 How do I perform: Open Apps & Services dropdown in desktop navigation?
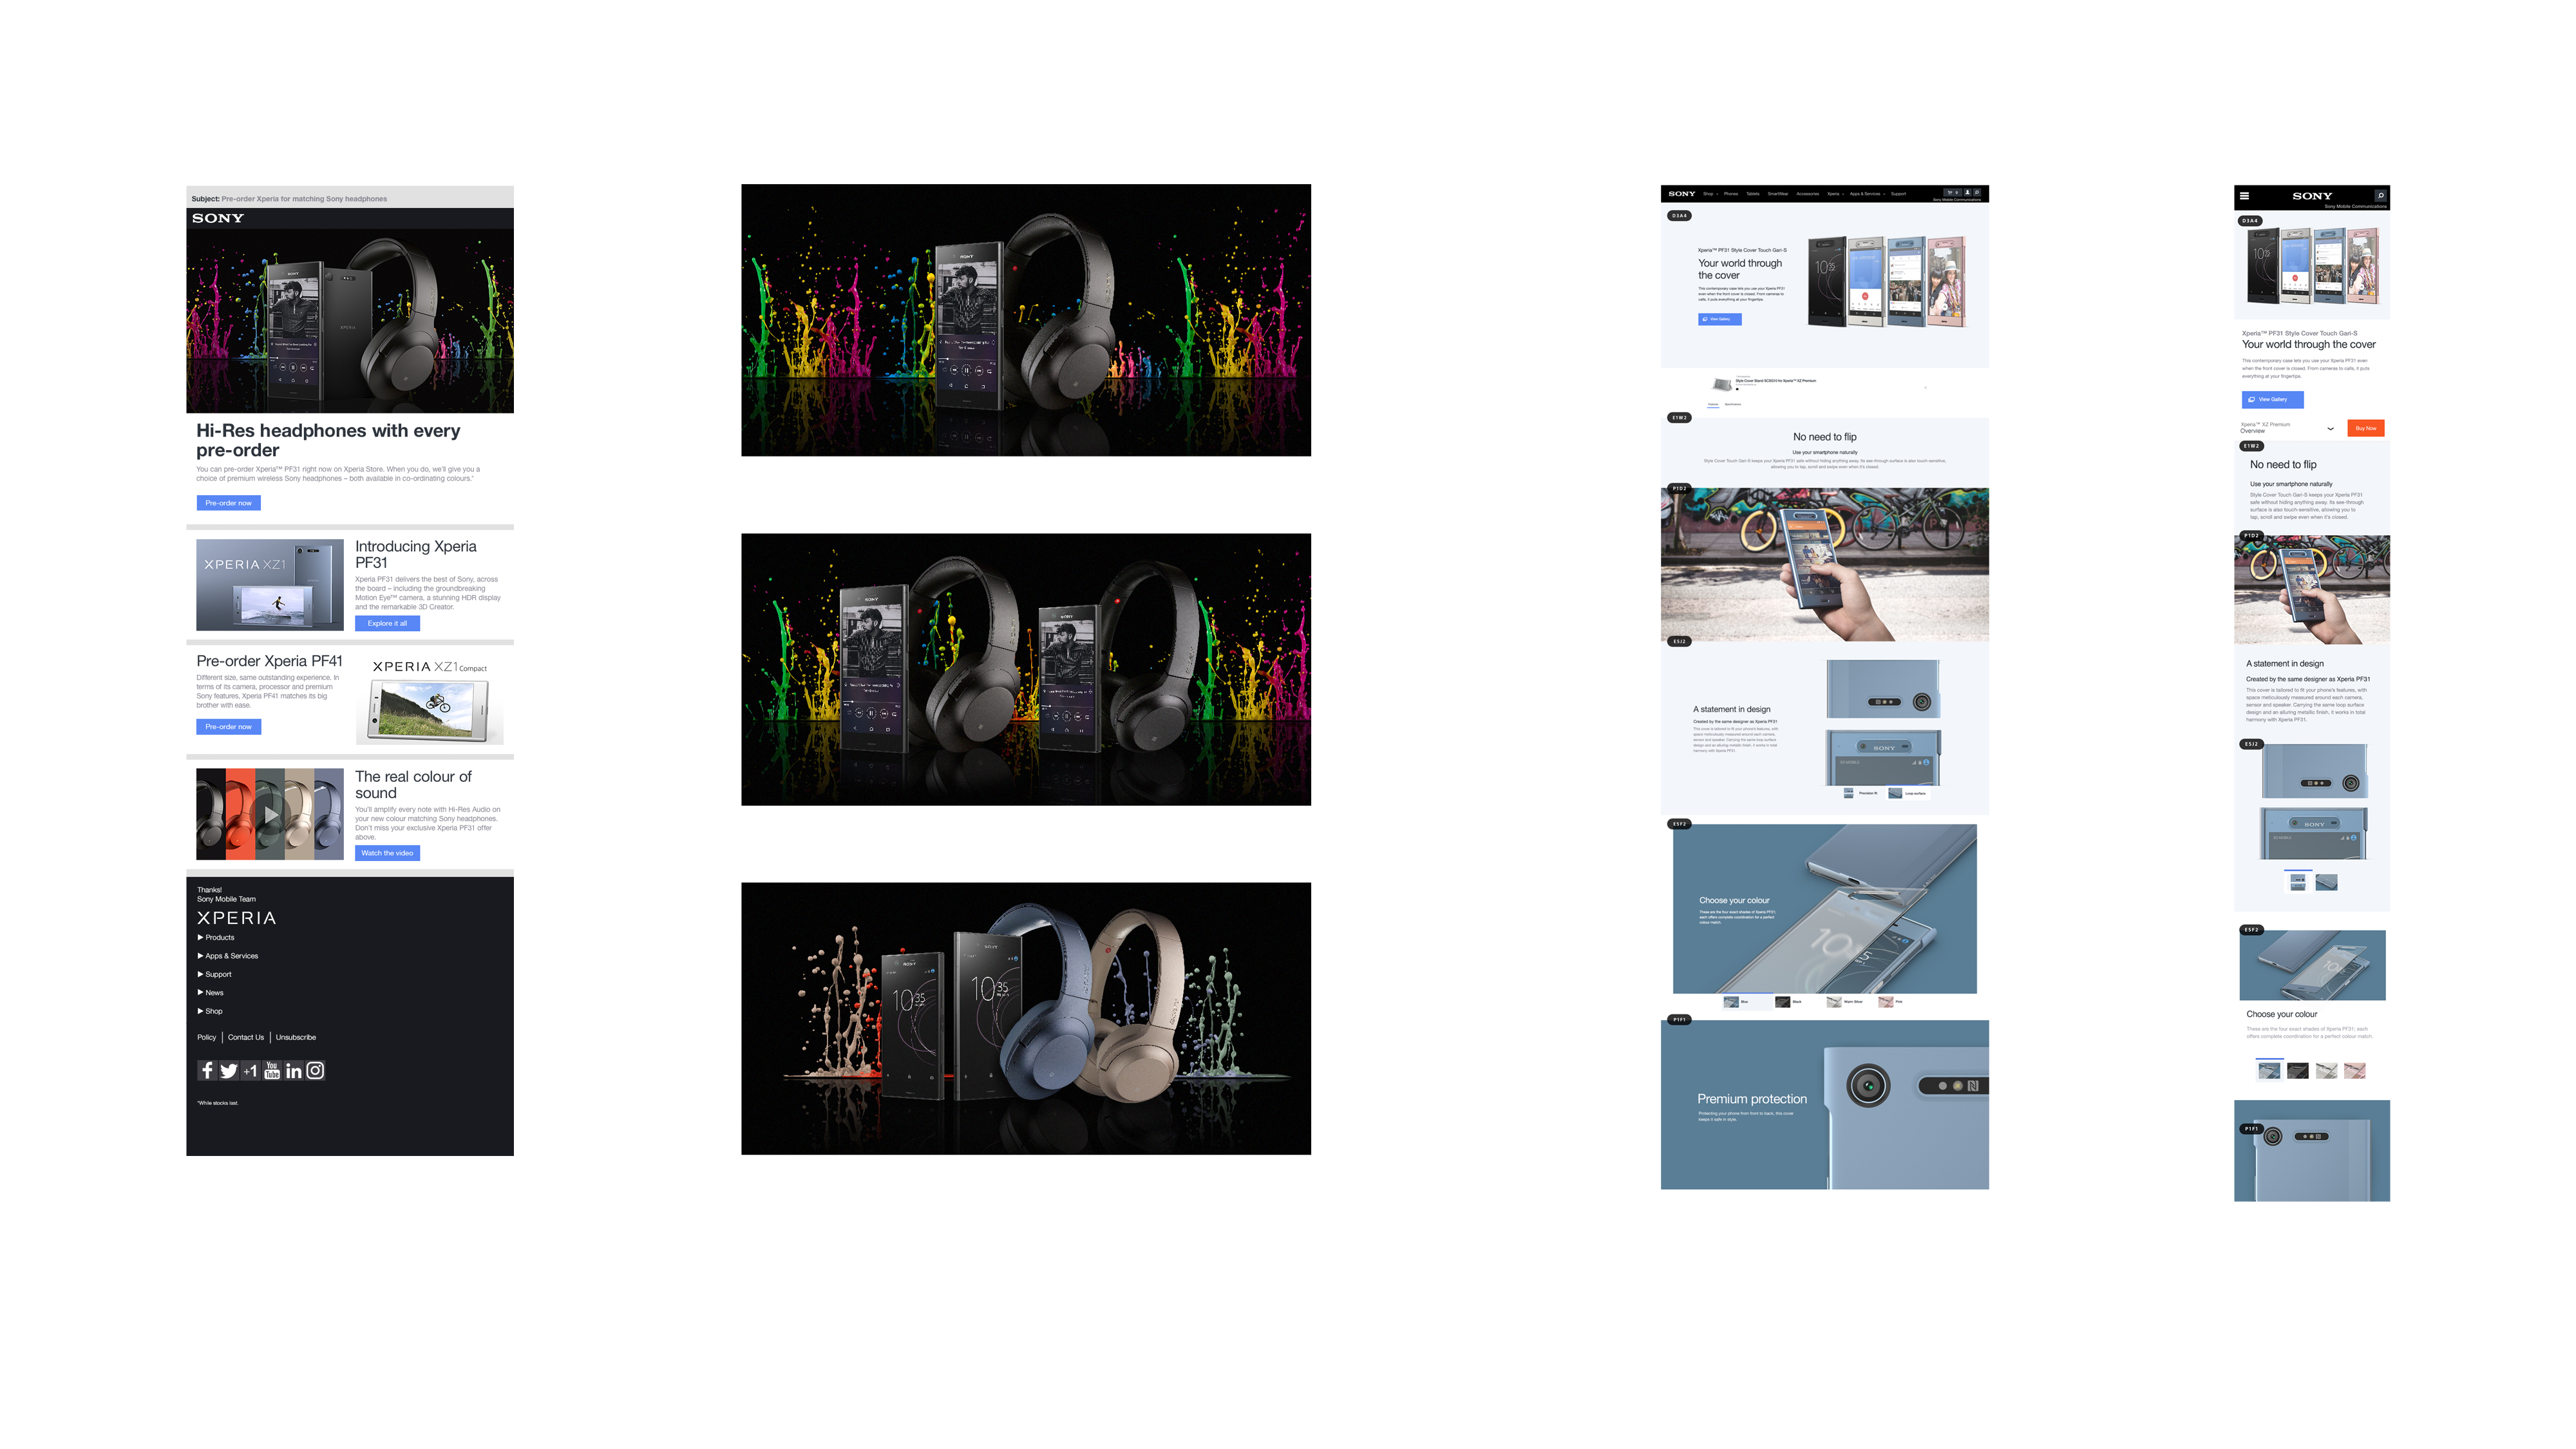point(1867,194)
